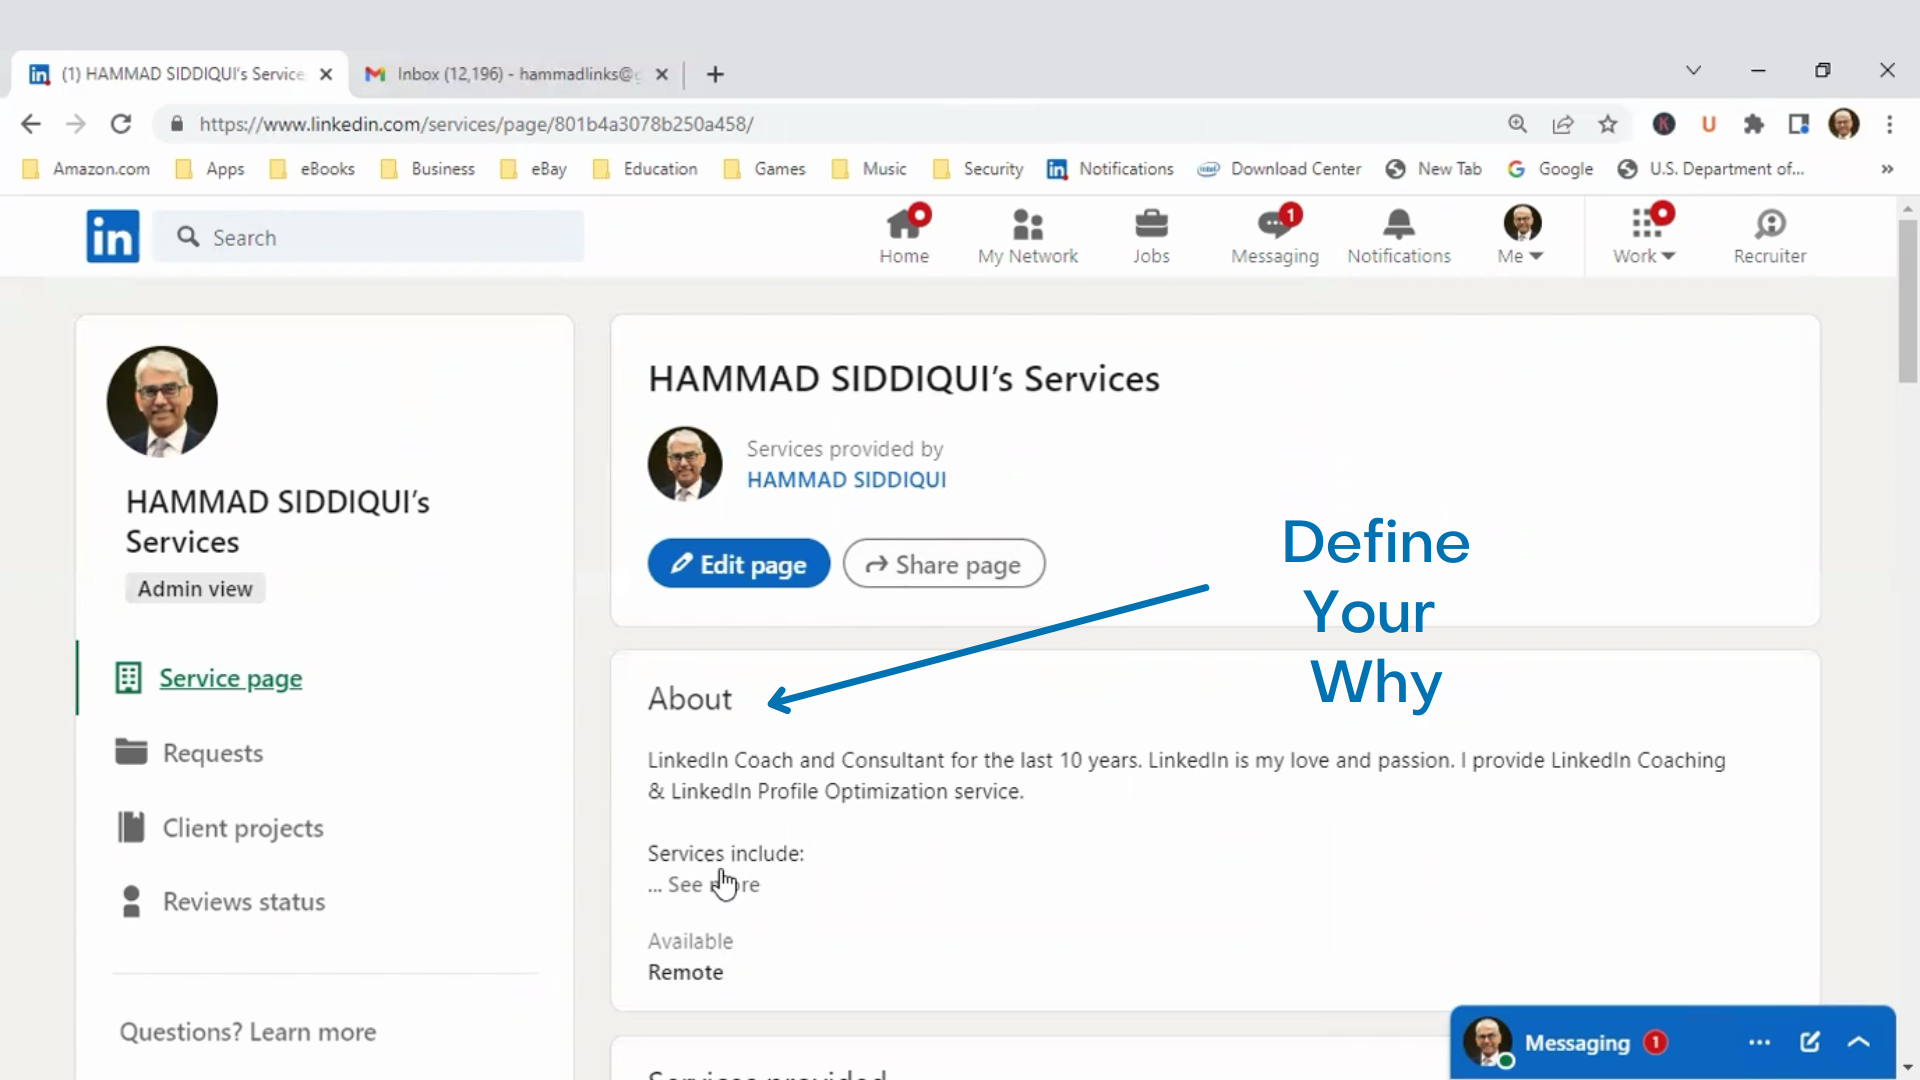Open Client projects in the left sidebar

[x=243, y=828]
